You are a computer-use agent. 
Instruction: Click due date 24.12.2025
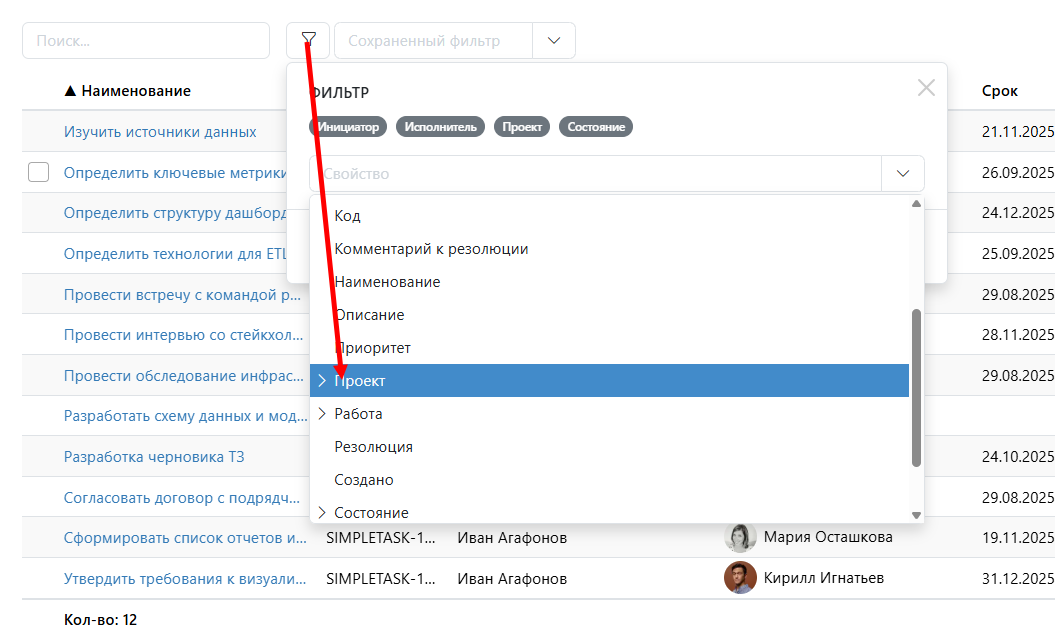point(1018,213)
